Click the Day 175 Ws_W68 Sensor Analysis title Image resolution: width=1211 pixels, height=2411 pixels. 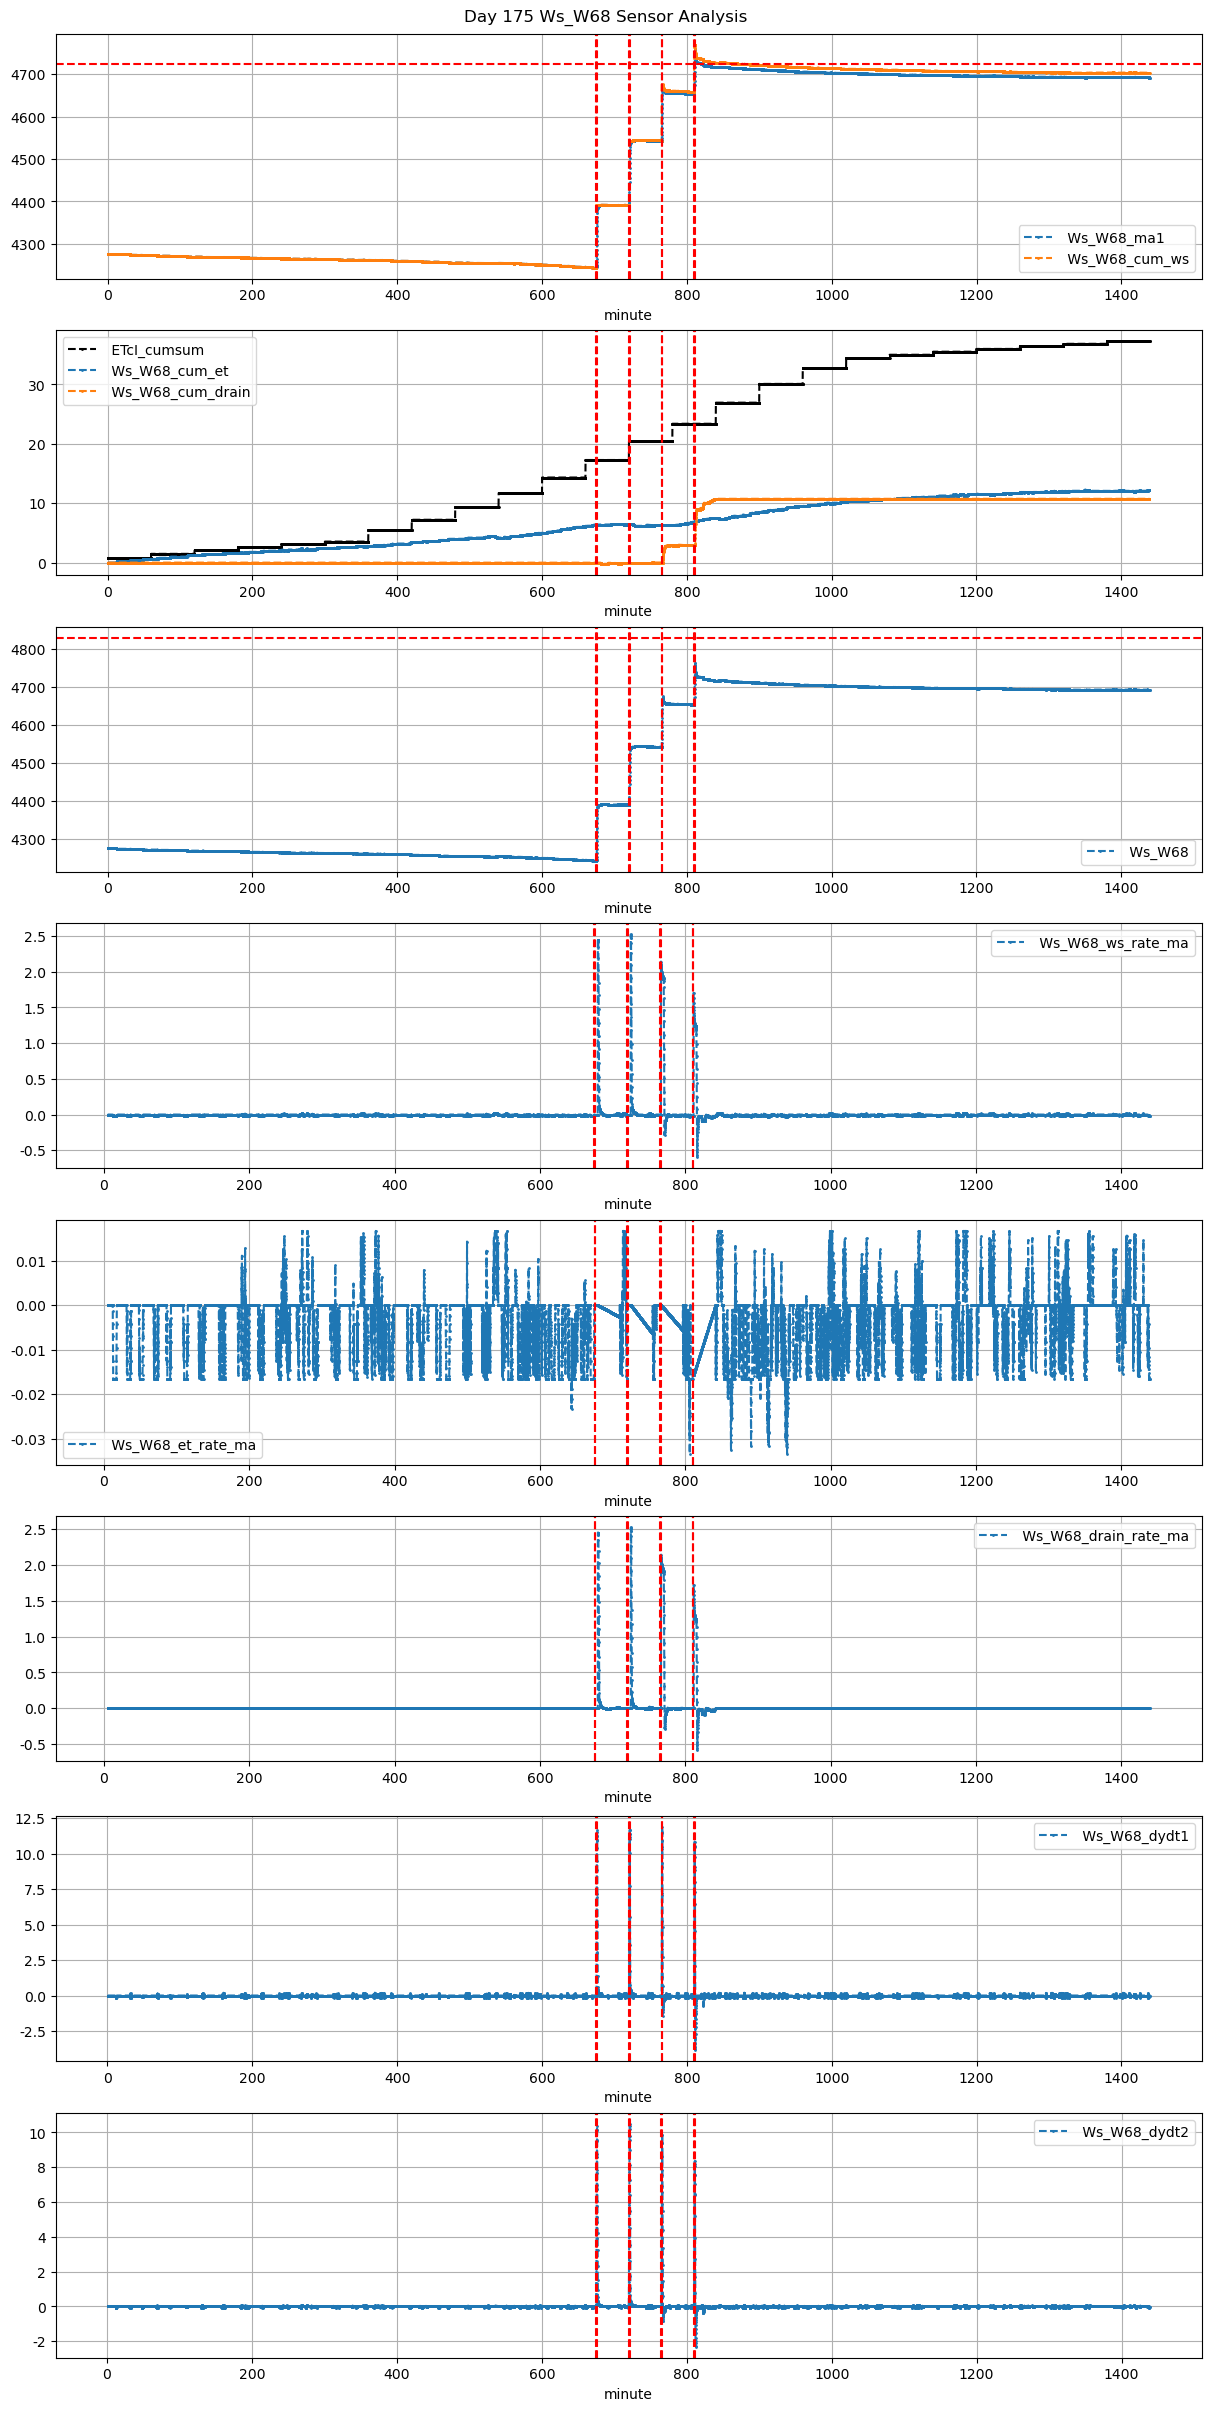[605, 17]
